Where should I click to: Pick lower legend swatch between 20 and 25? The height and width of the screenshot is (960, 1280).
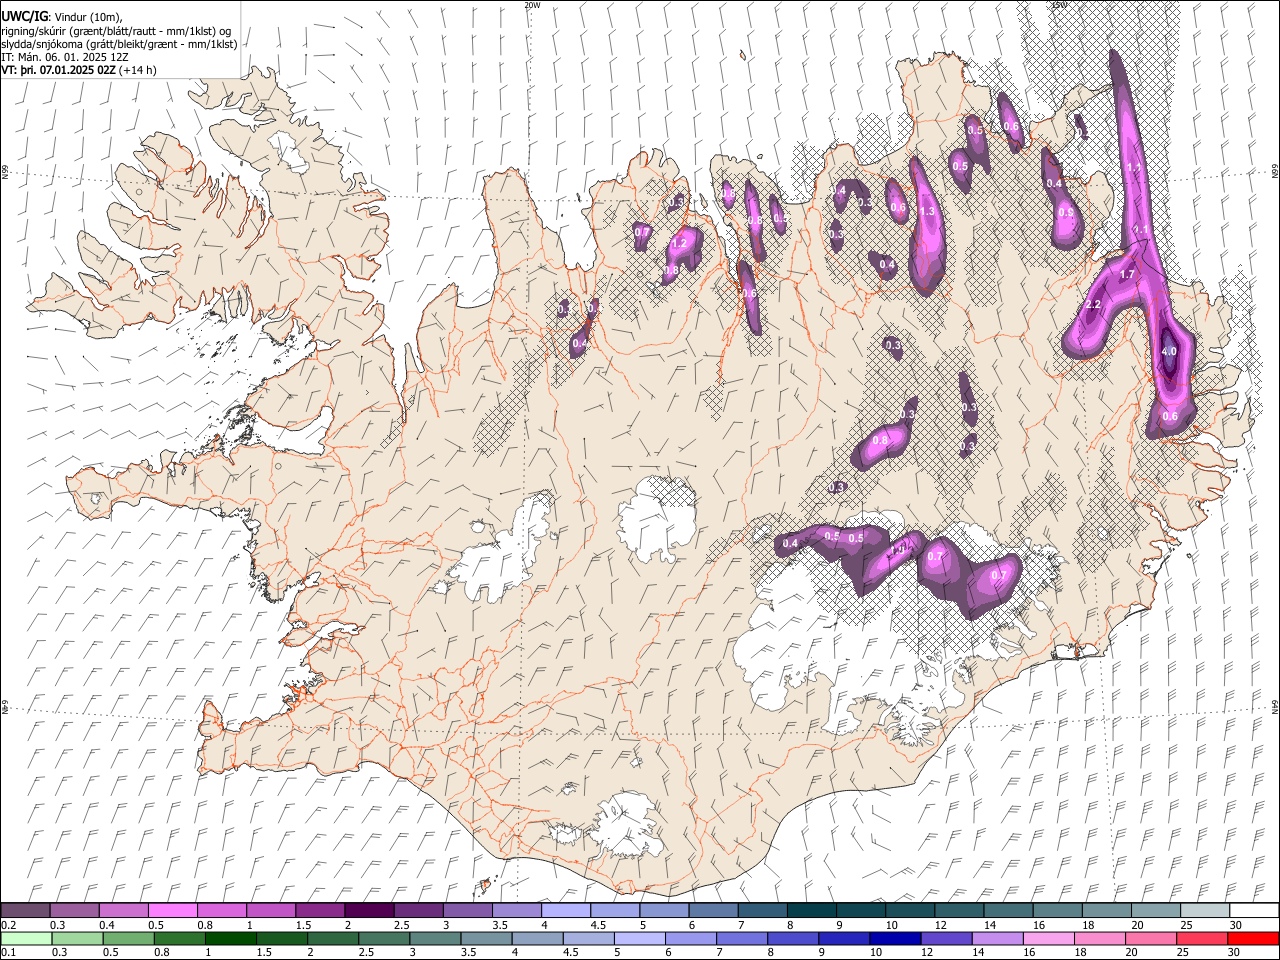[x=1151, y=939]
